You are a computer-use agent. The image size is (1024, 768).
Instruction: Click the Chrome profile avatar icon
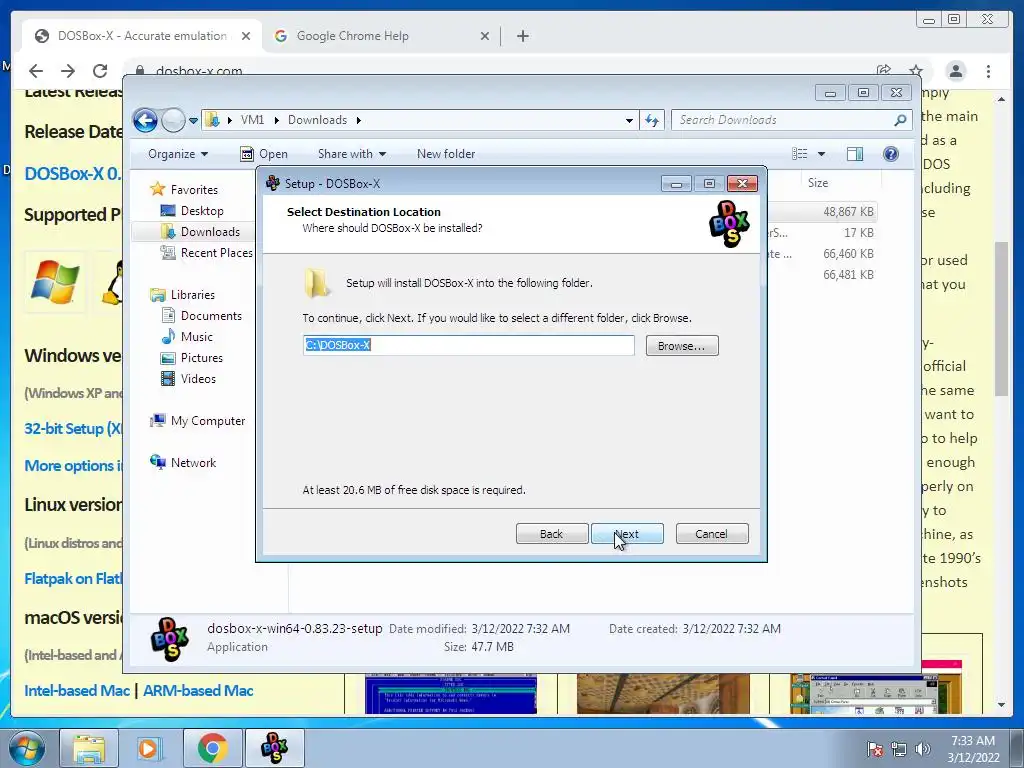(956, 71)
